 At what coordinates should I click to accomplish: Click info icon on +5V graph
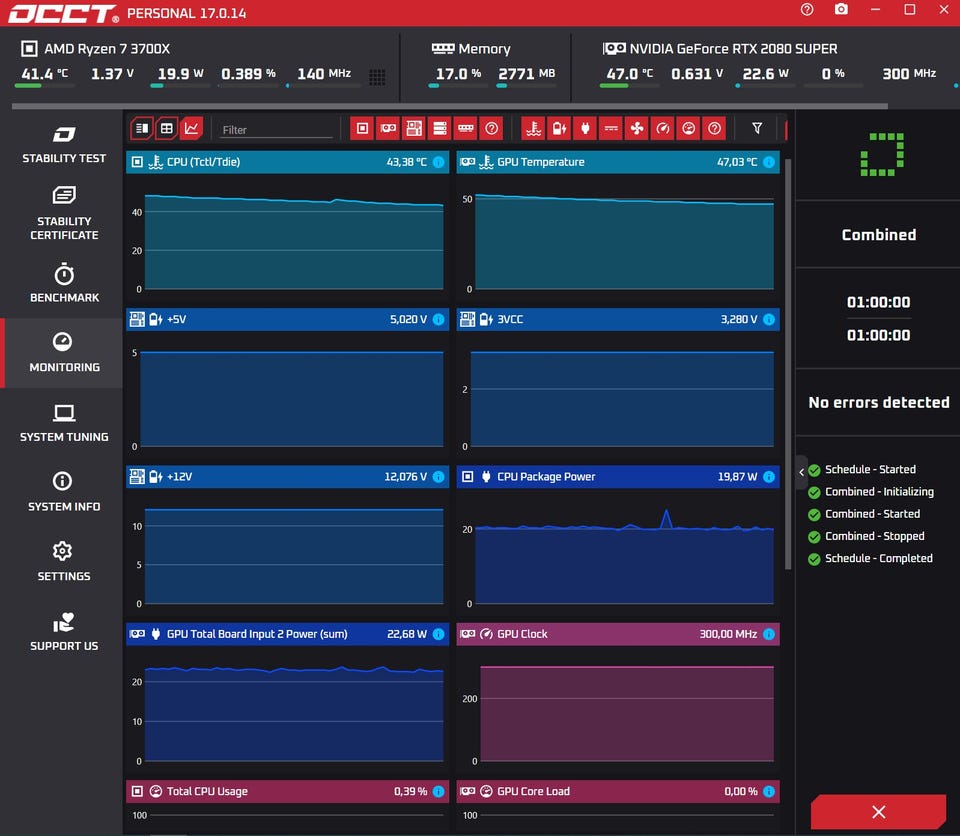click(438, 320)
